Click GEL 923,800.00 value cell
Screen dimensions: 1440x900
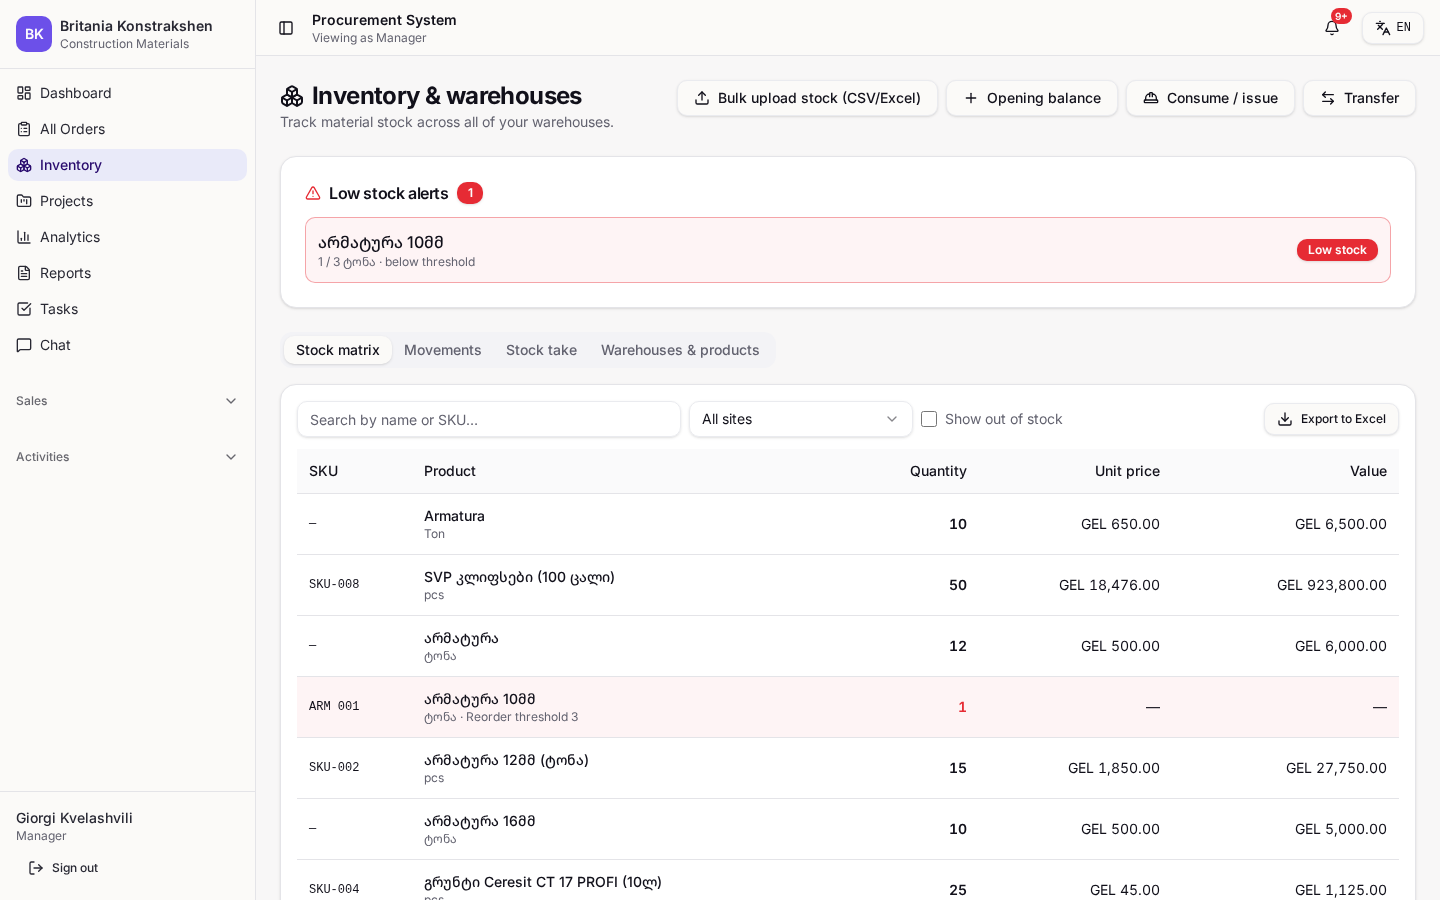(1331, 585)
